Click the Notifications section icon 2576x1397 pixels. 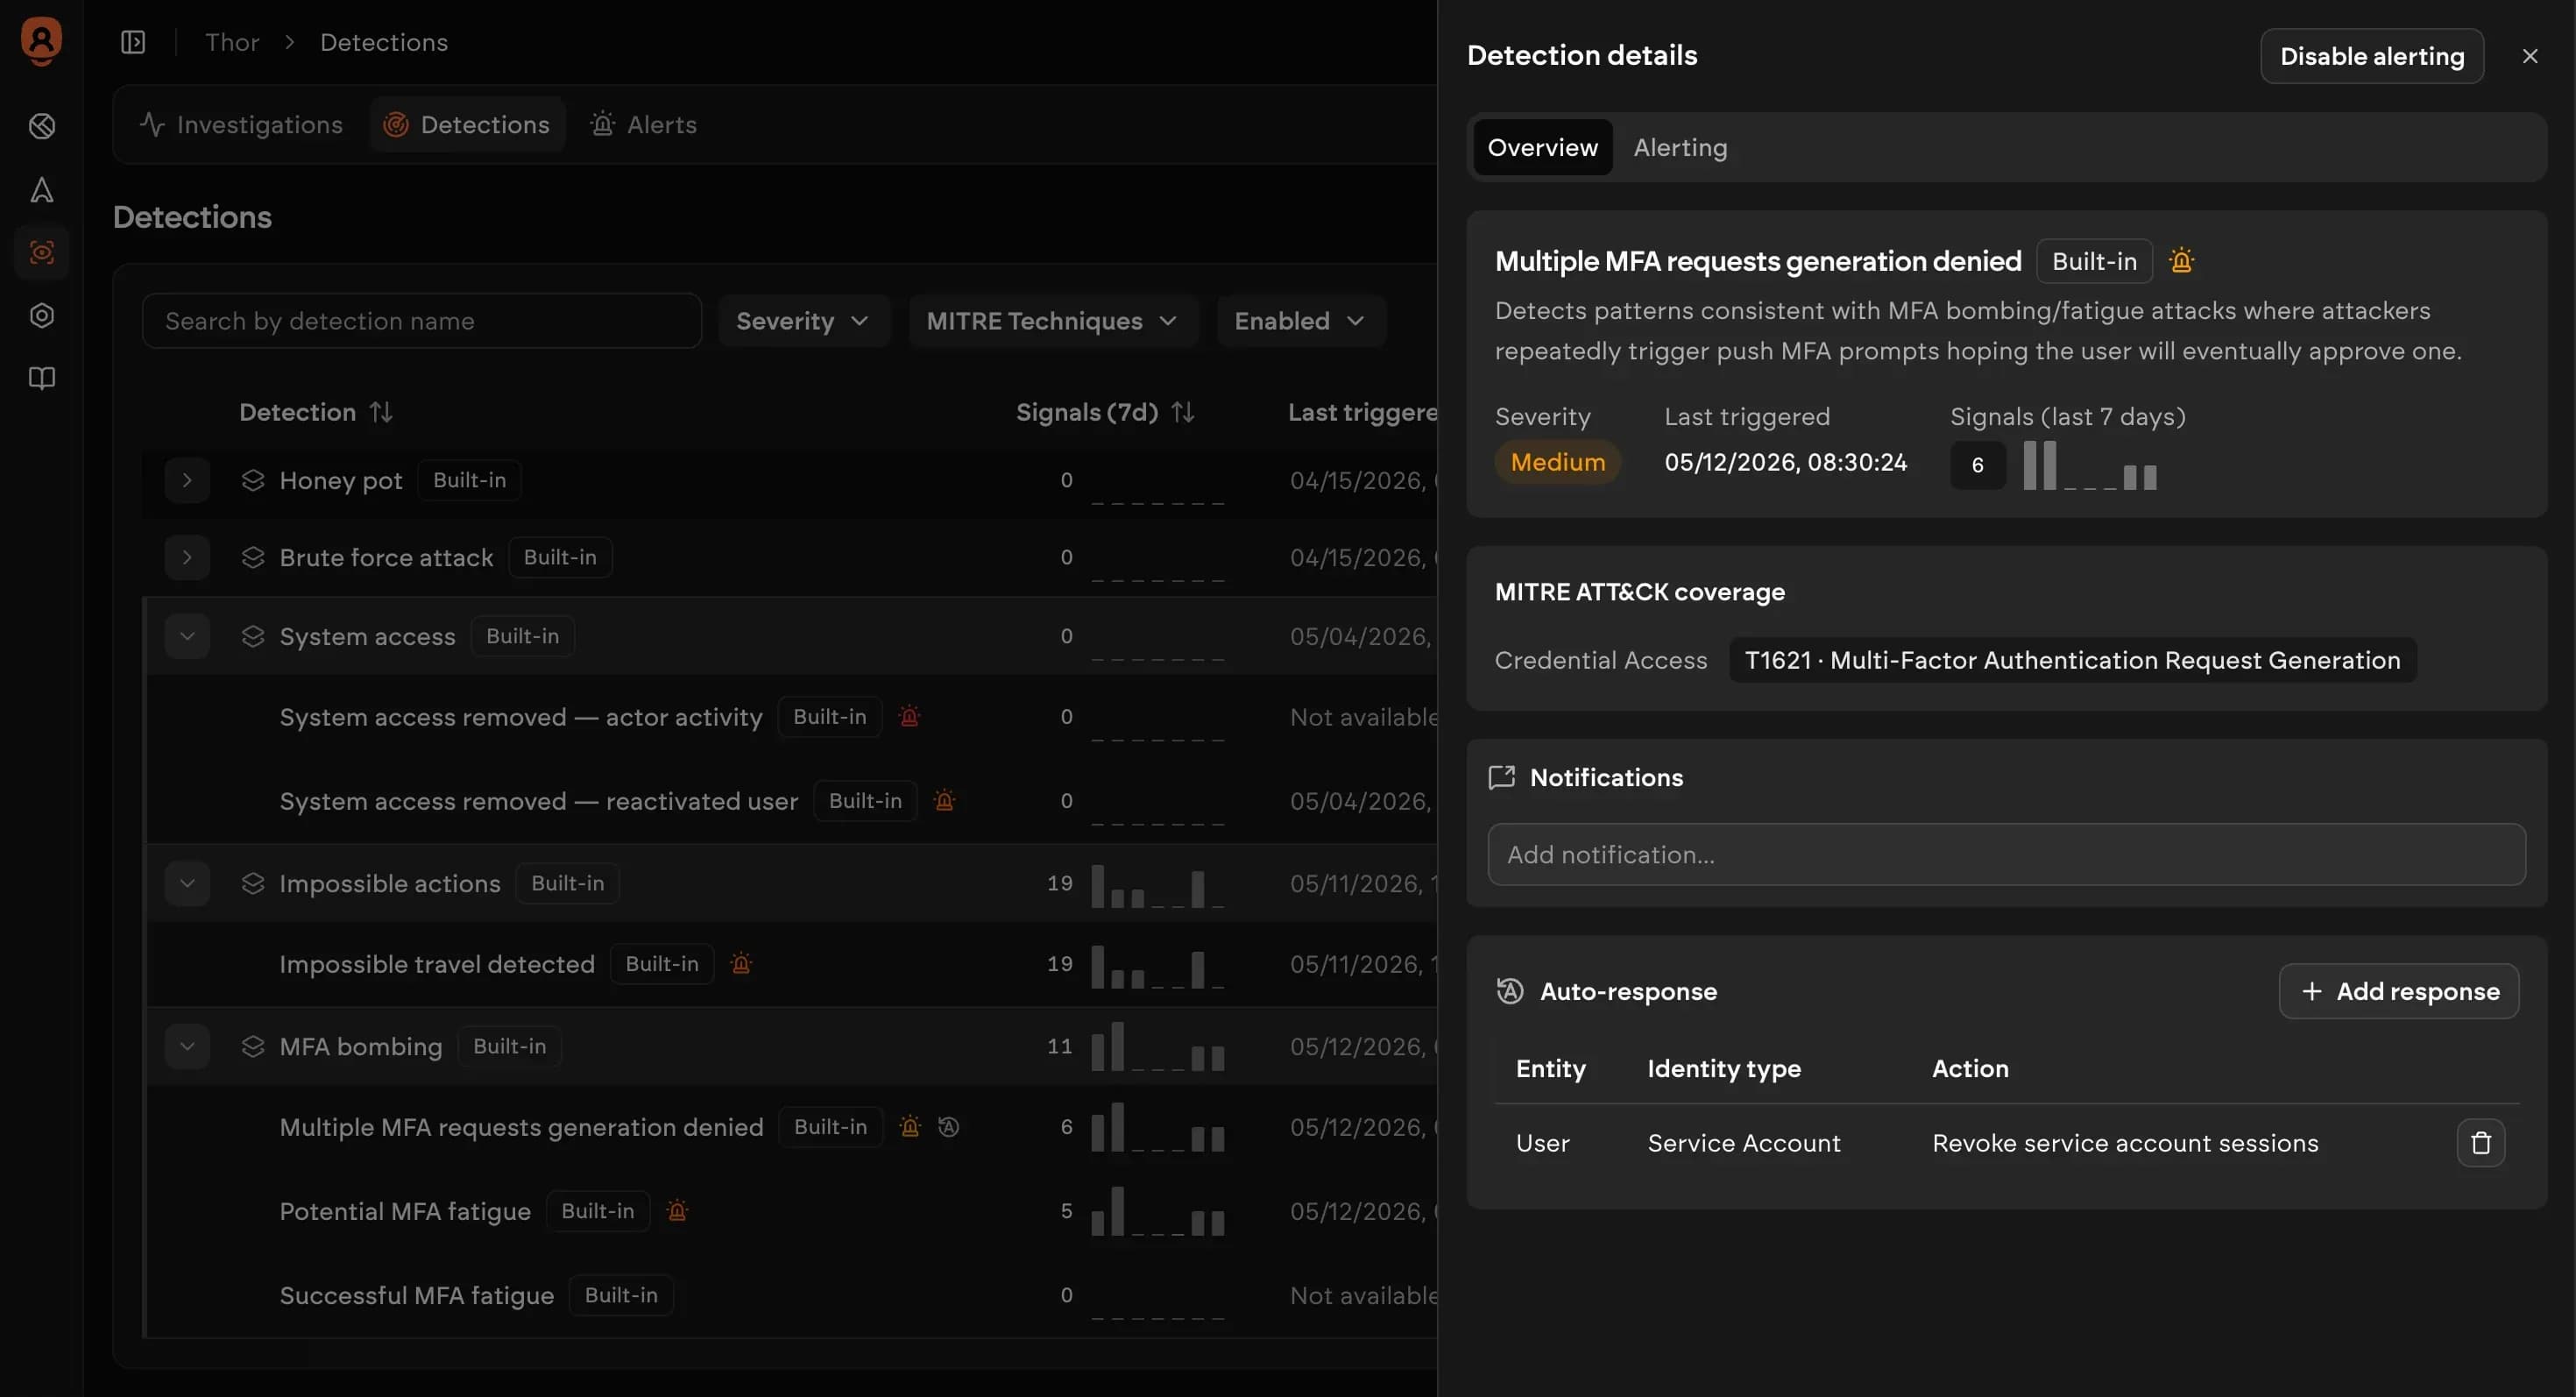coord(1502,777)
